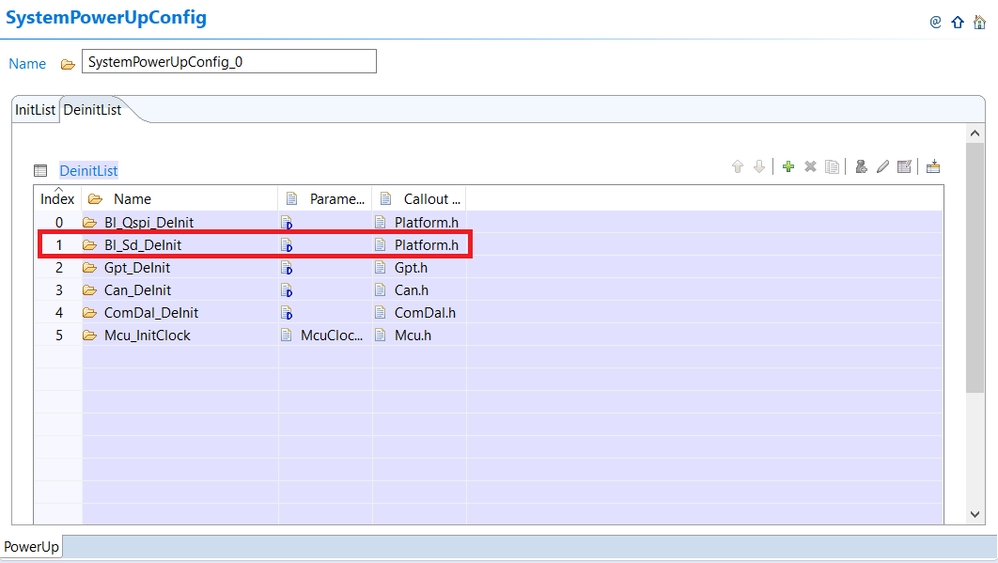Click the Name column header
The image size is (998, 563).
click(180, 198)
